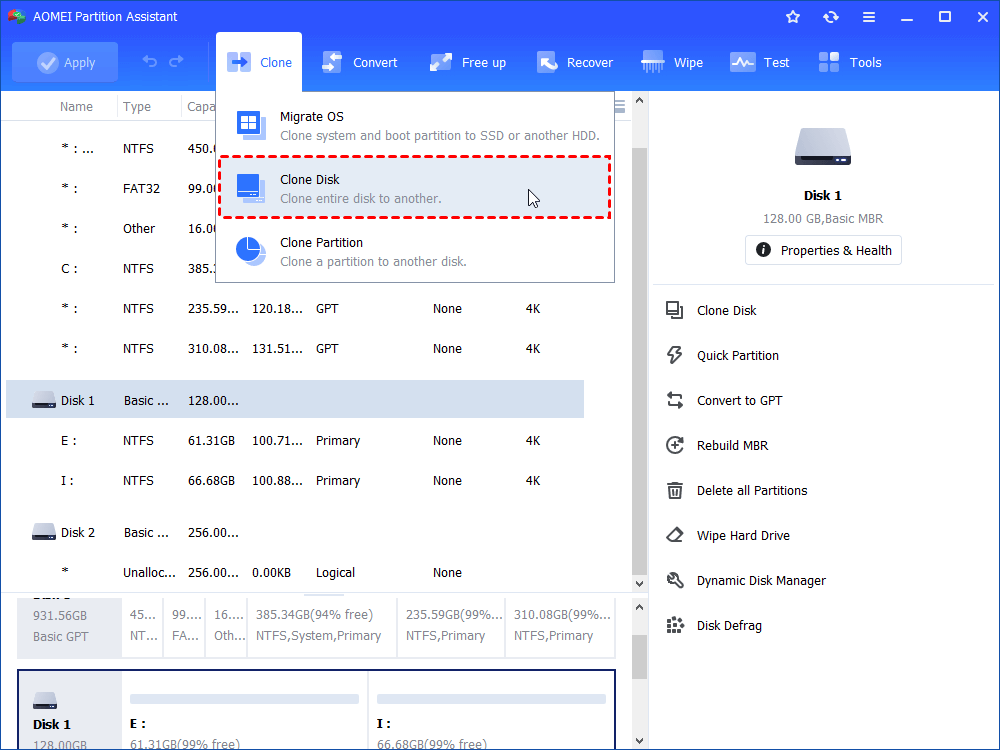Screen dimensions: 1000x750
Task: Click the partition list scroll down arrow
Action: [x=639, y=583]
